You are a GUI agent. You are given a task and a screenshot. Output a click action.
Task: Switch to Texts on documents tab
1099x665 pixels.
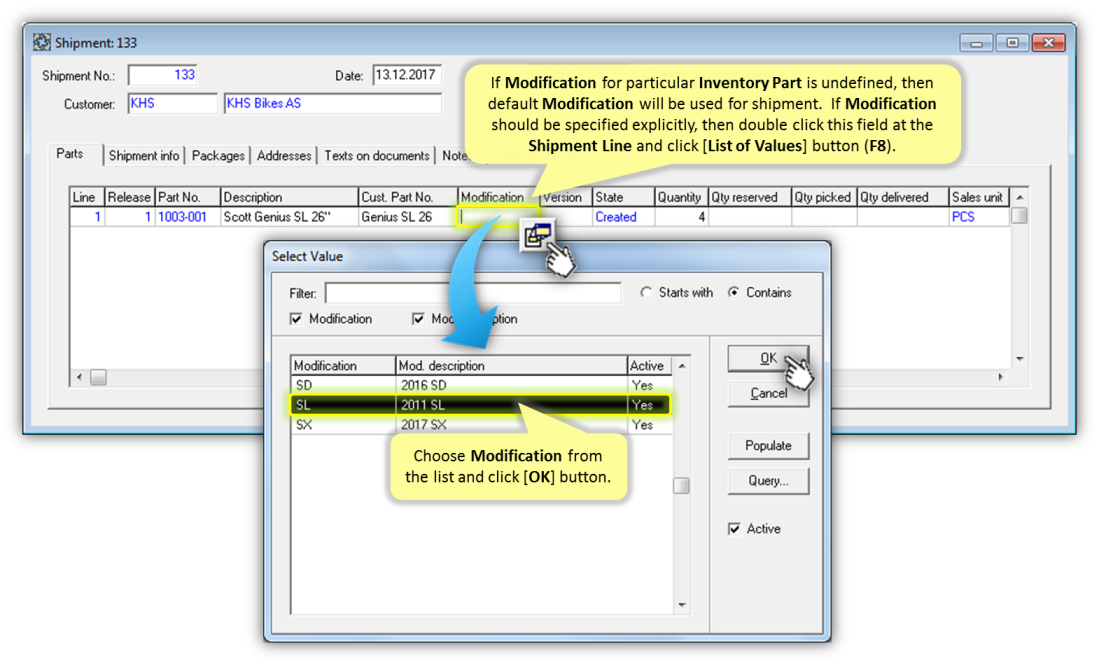pos(376,156)
